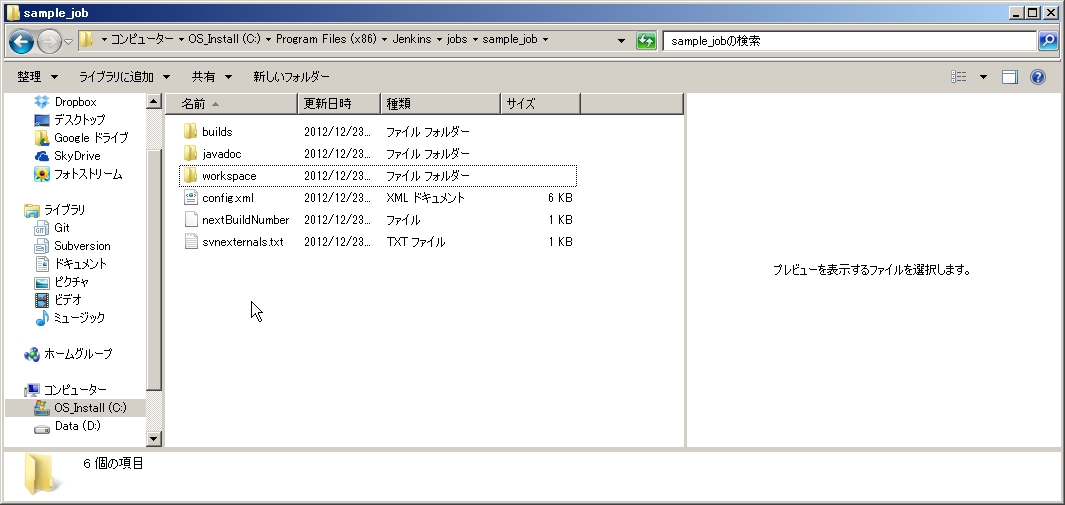Select the config.xml file icon
Viewport: 1065px width, 505px height.
pyautogui.click(x=190, y=198)
